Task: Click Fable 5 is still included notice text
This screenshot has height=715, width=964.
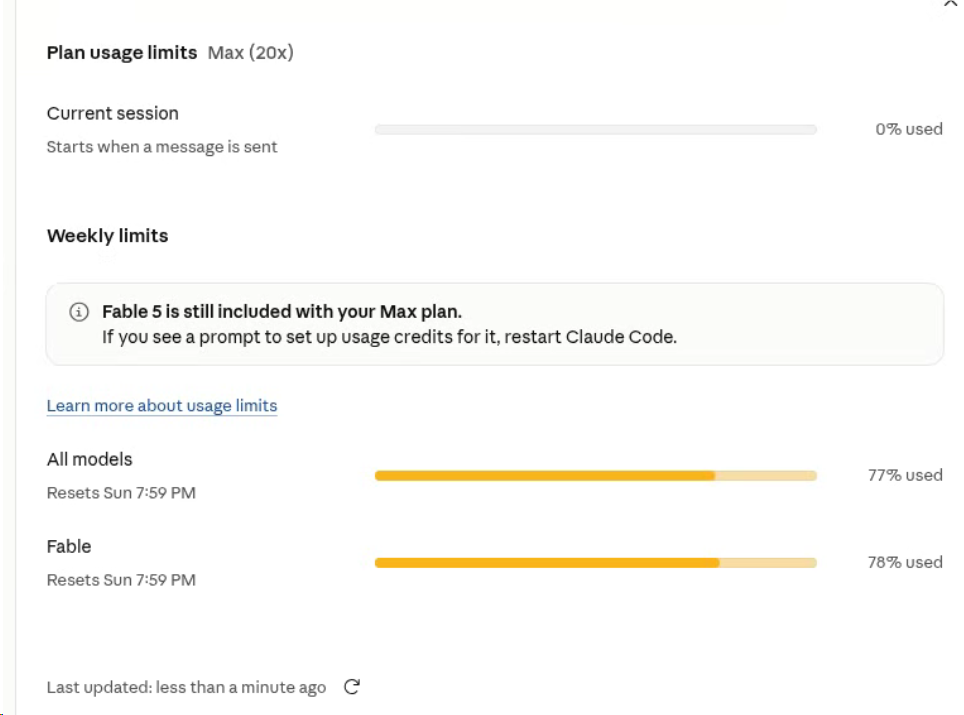Action: coord(282,312)
